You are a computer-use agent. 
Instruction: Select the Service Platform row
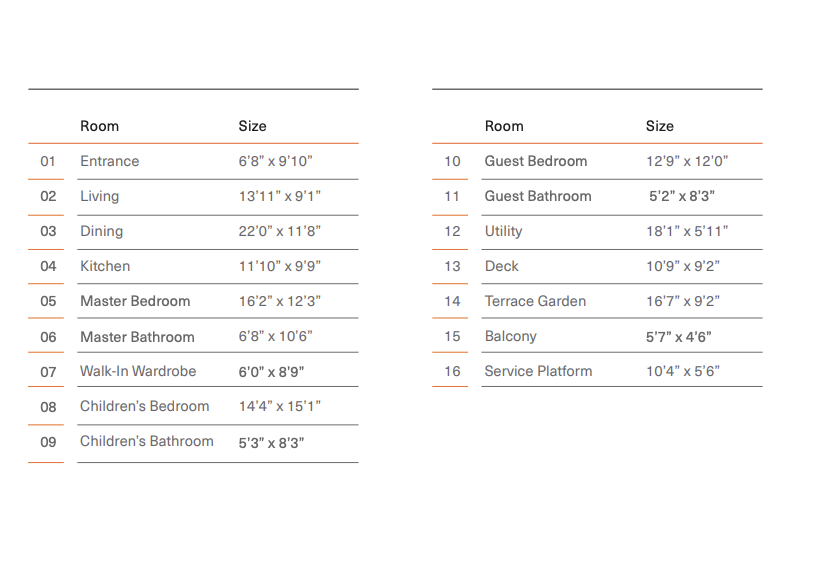(538, 371)
